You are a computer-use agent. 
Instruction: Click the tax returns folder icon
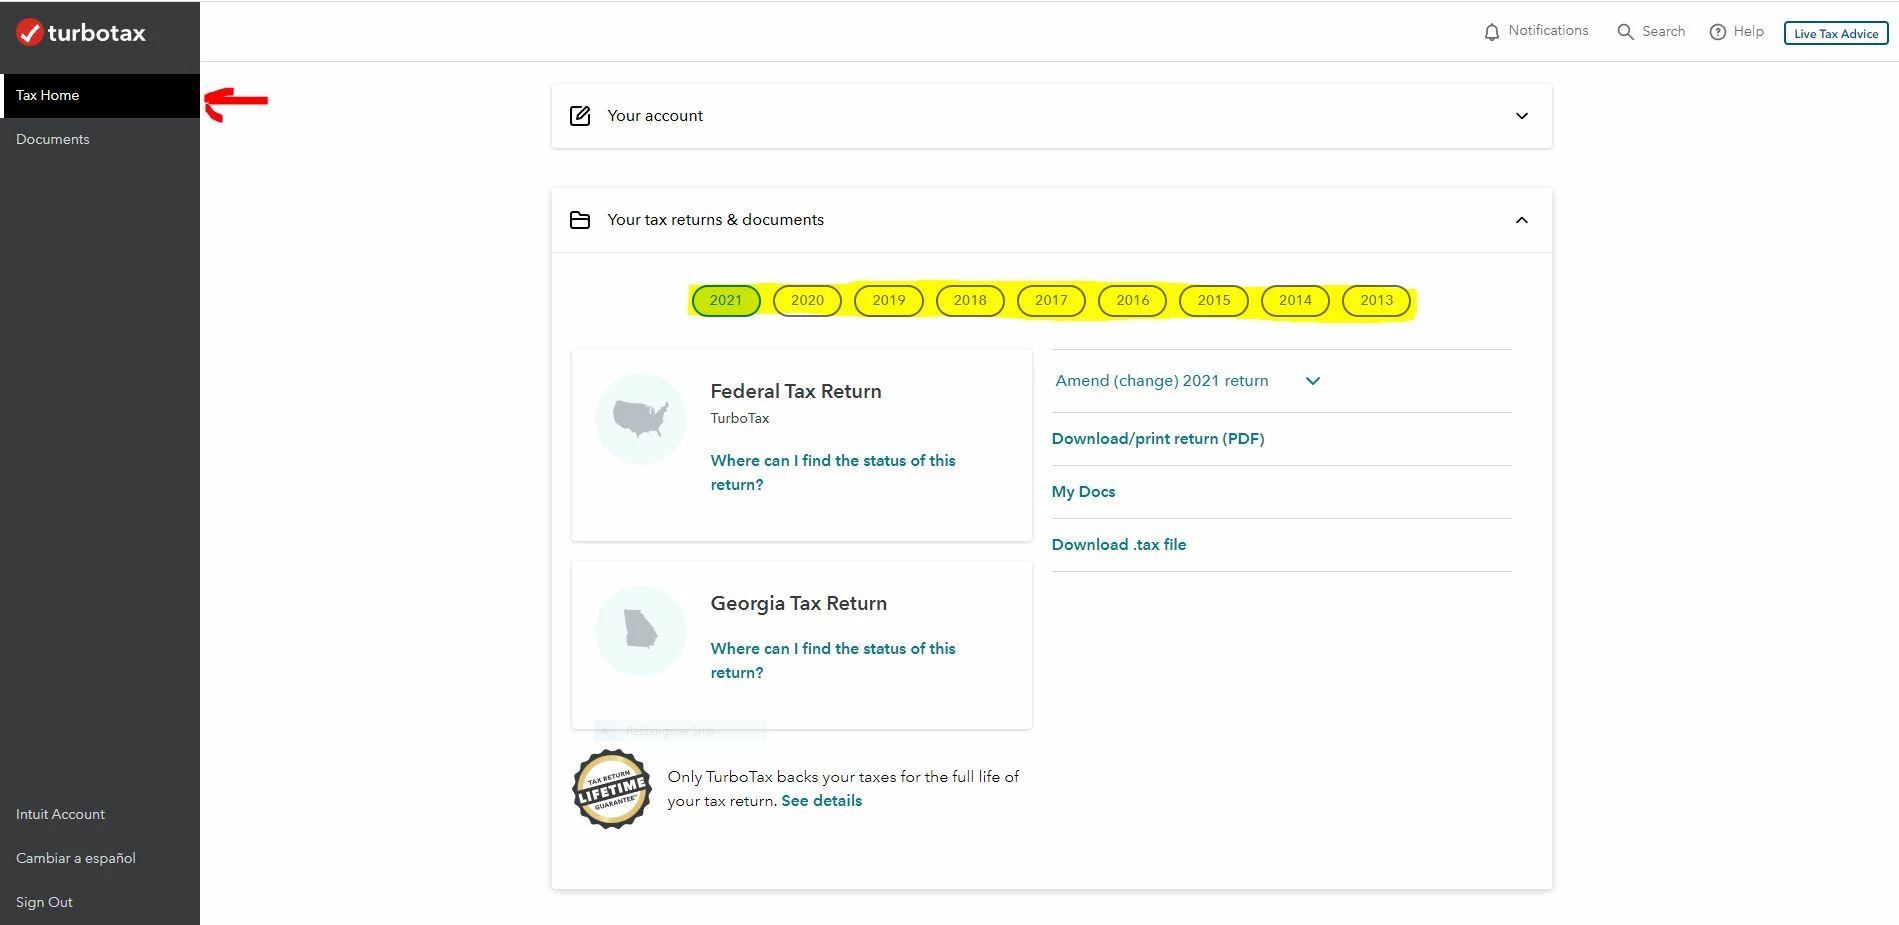(580, 220)
